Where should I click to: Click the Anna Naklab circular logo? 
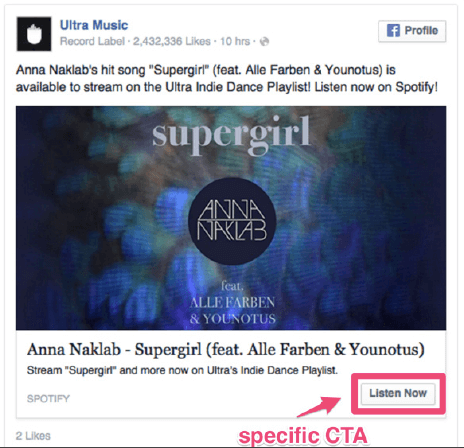pos(232,221)
